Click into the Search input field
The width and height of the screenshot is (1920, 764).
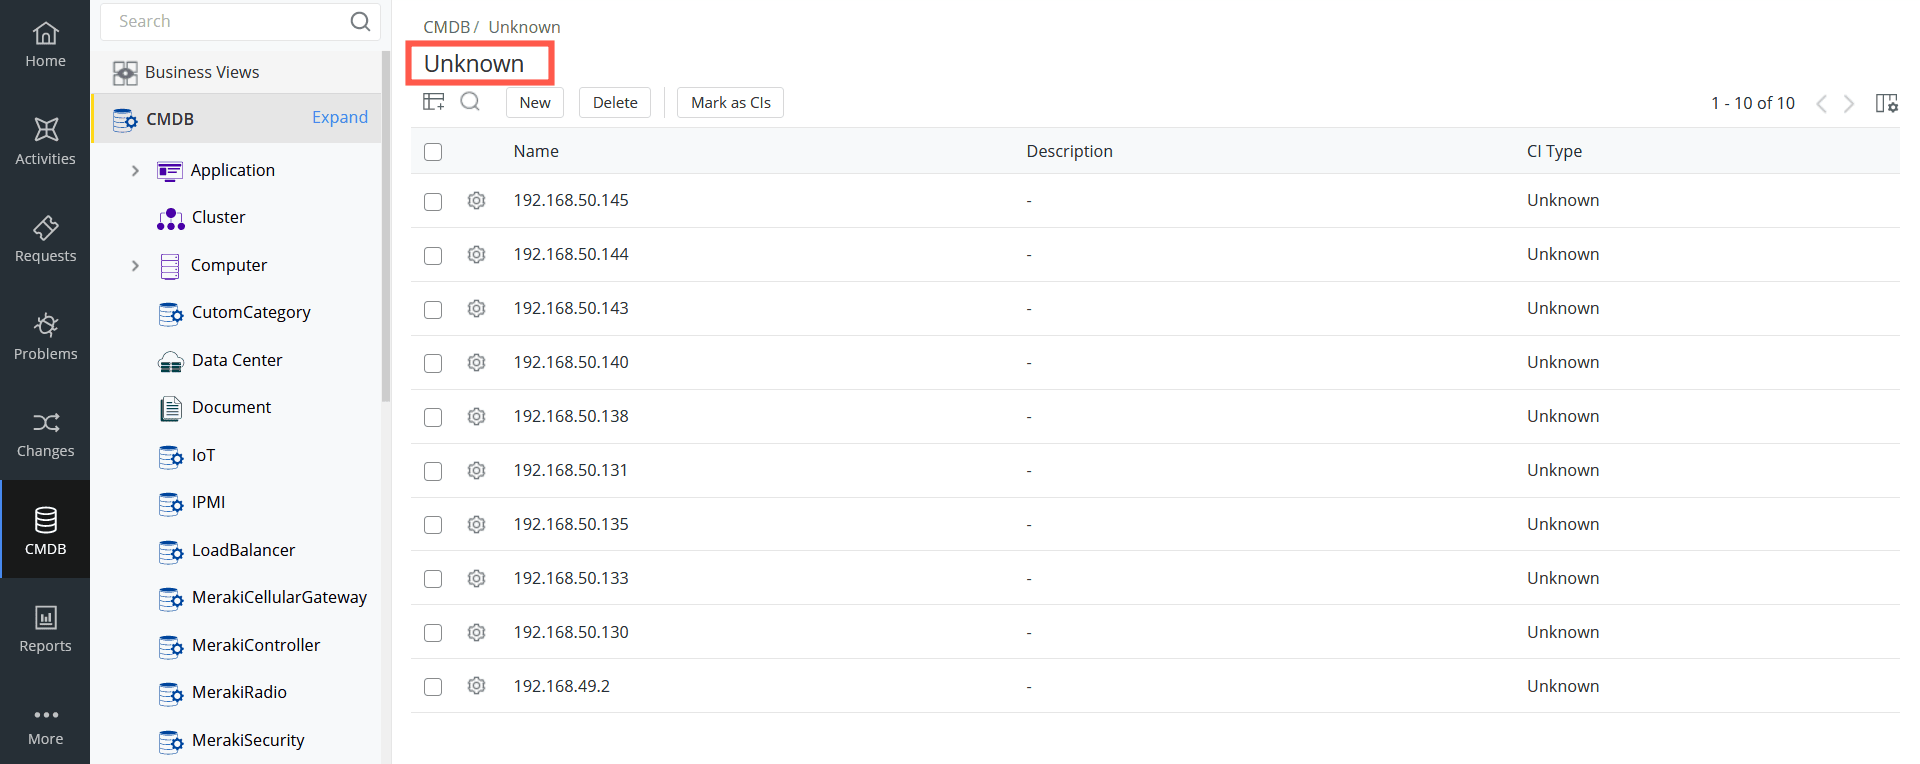click(x=230, y=21)
